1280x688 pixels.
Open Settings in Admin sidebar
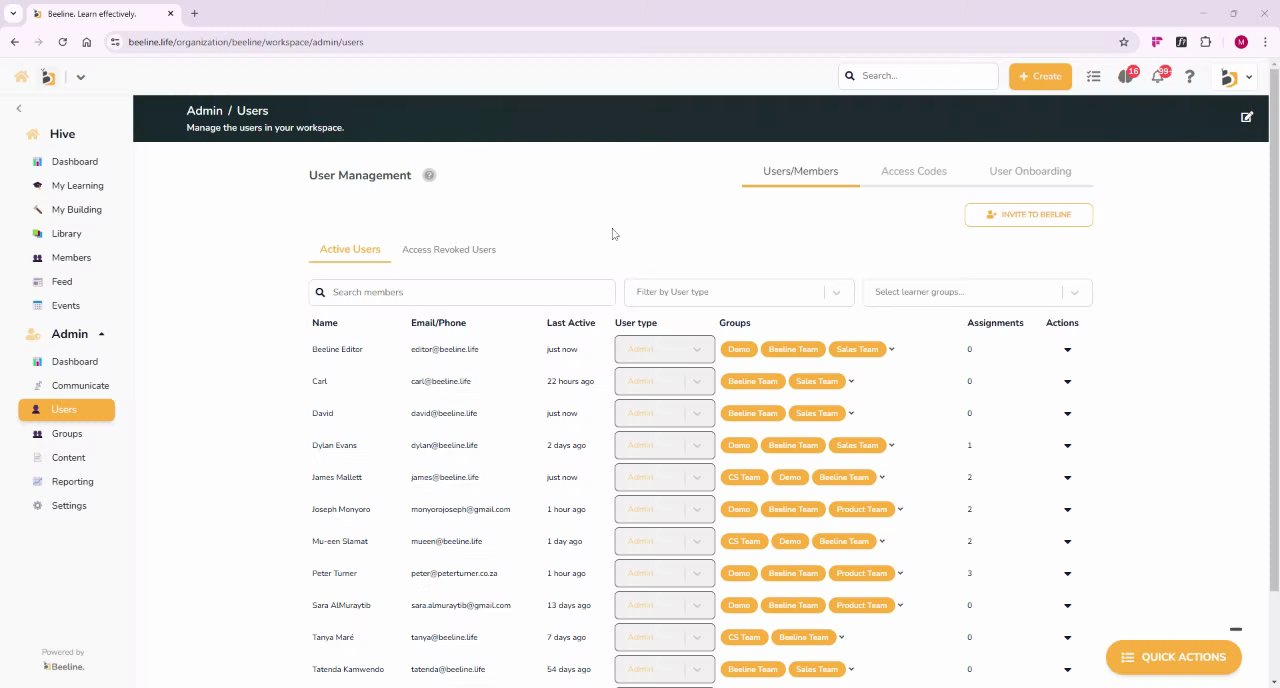pos(69,506)
